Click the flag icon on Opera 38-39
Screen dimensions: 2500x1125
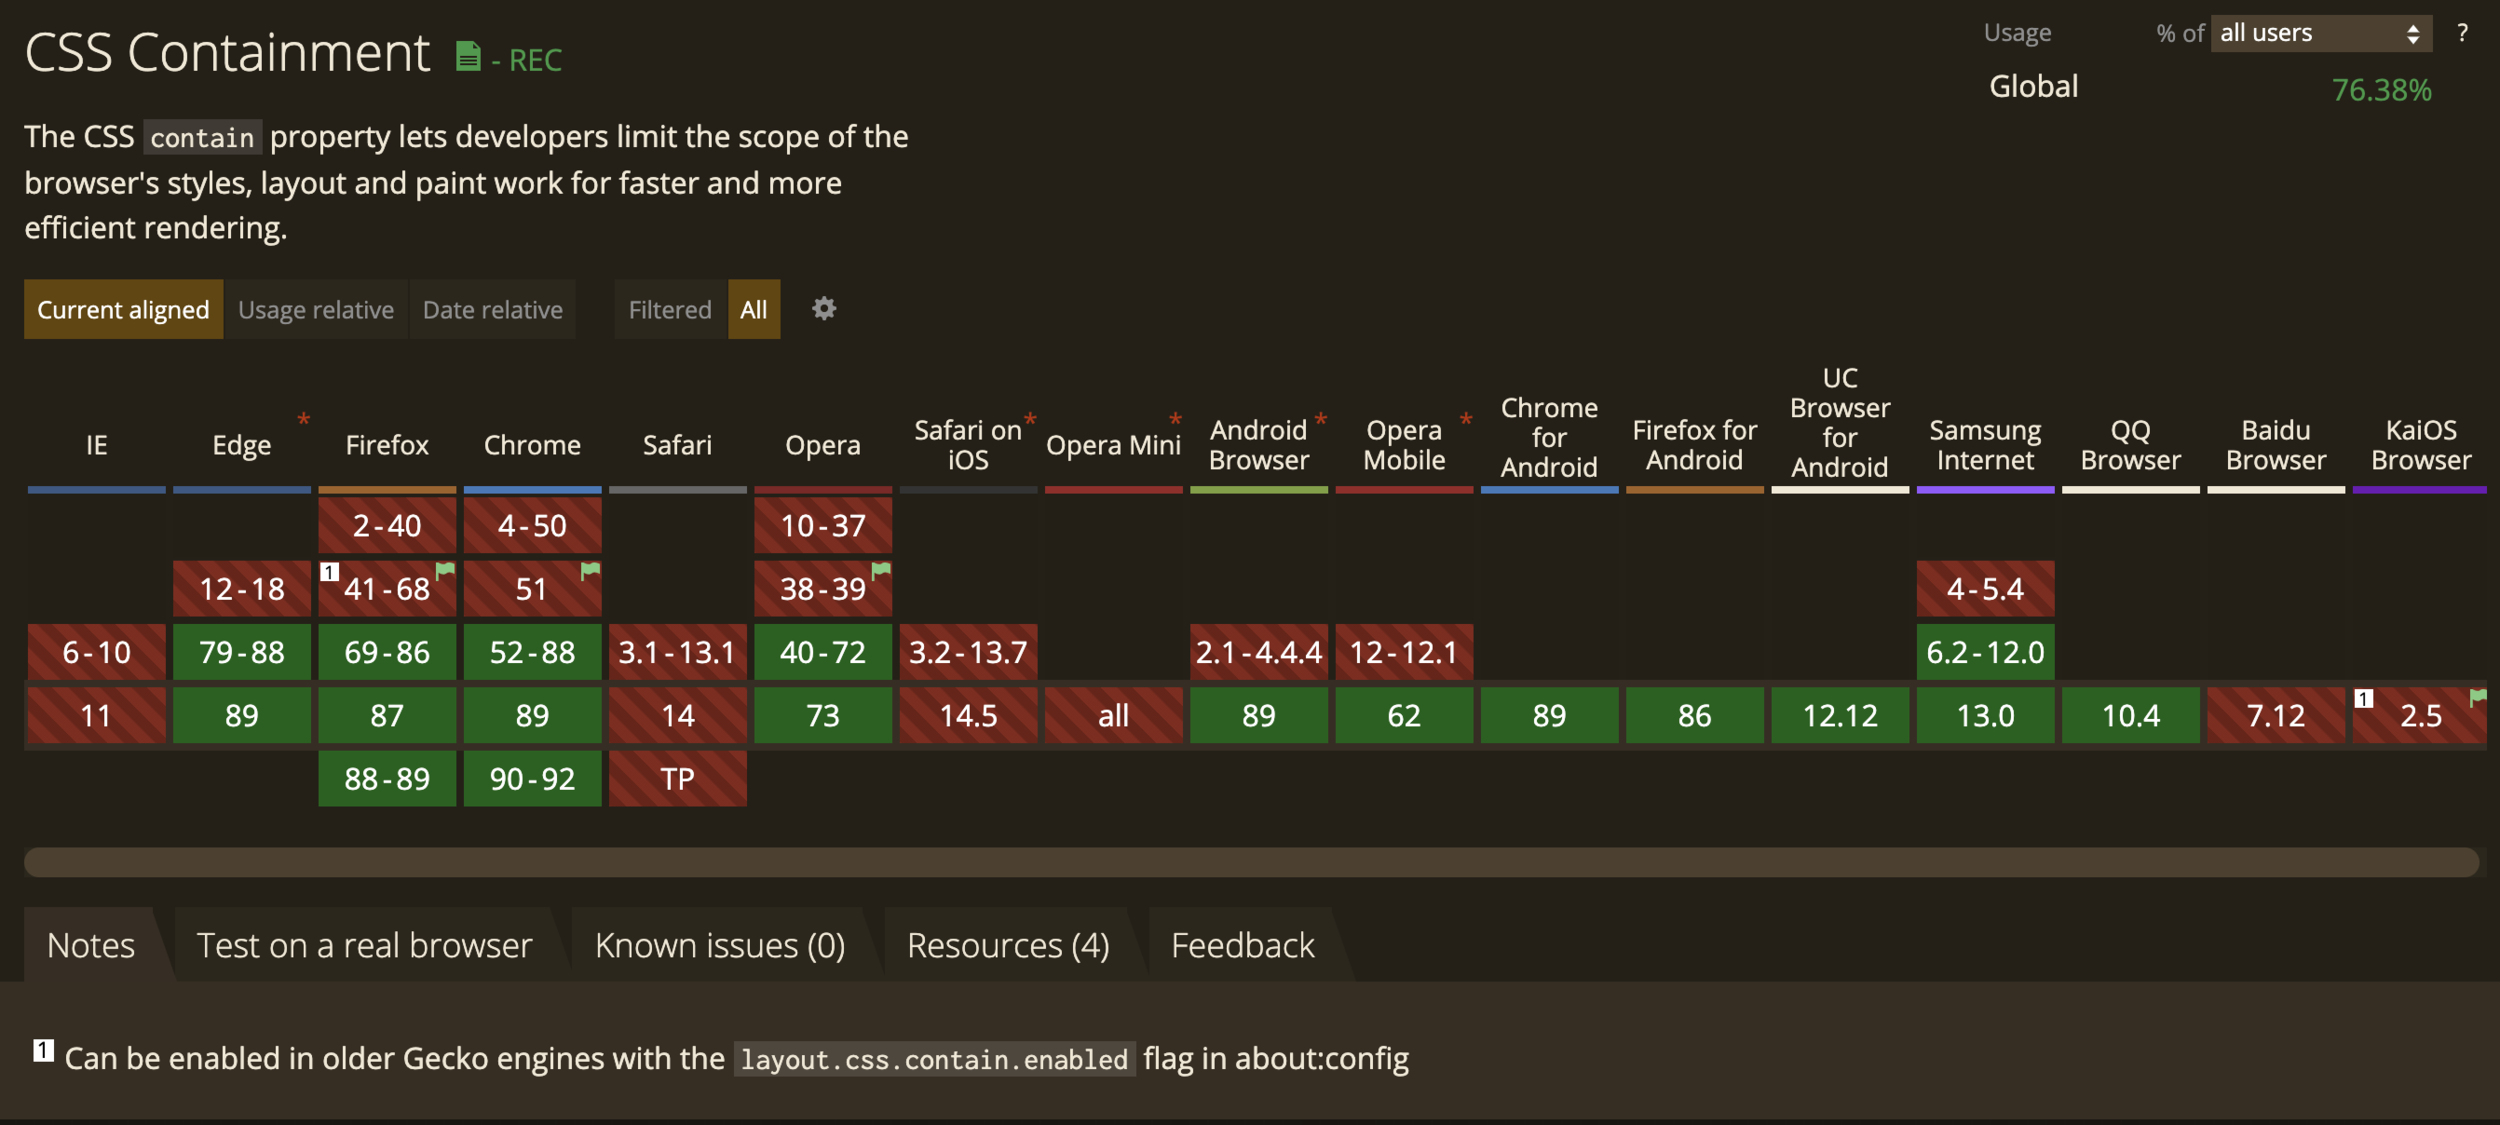pyautogui.click(x=881, y=570)
